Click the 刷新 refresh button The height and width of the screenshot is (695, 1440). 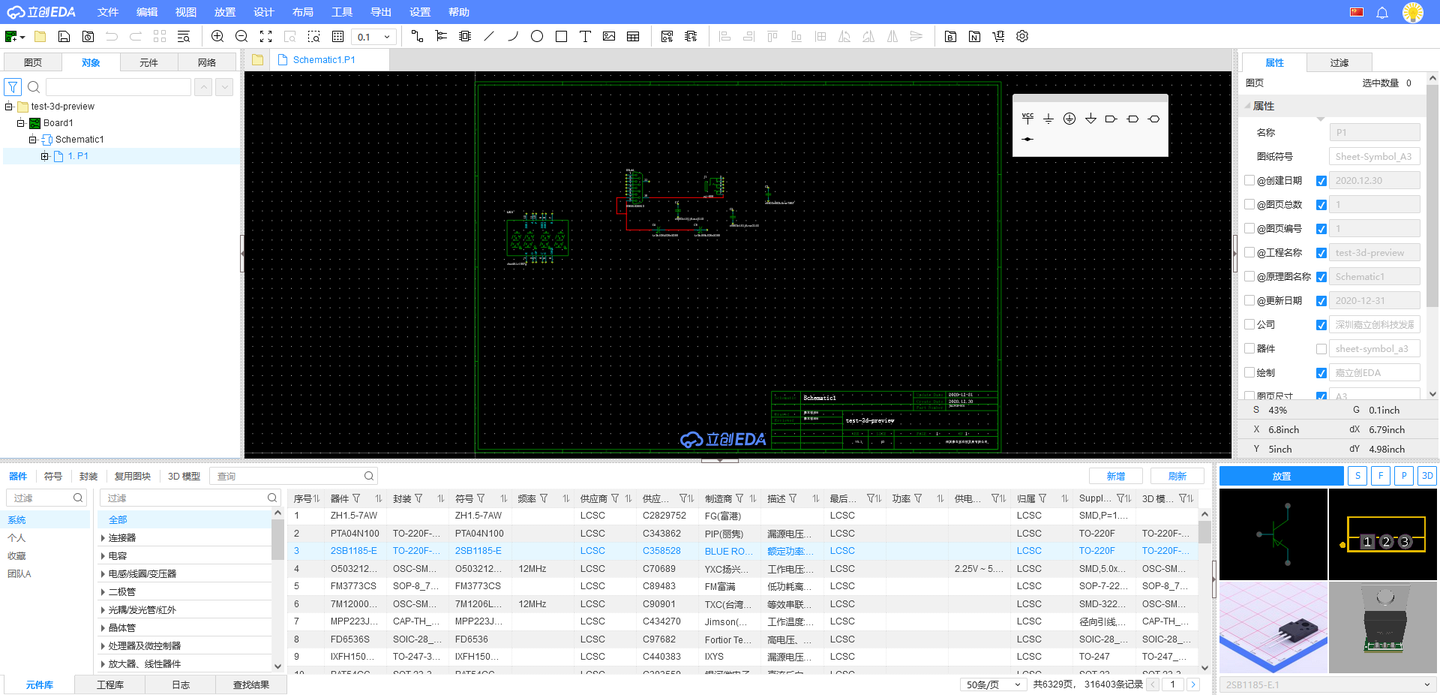(x=1177, y=476)
